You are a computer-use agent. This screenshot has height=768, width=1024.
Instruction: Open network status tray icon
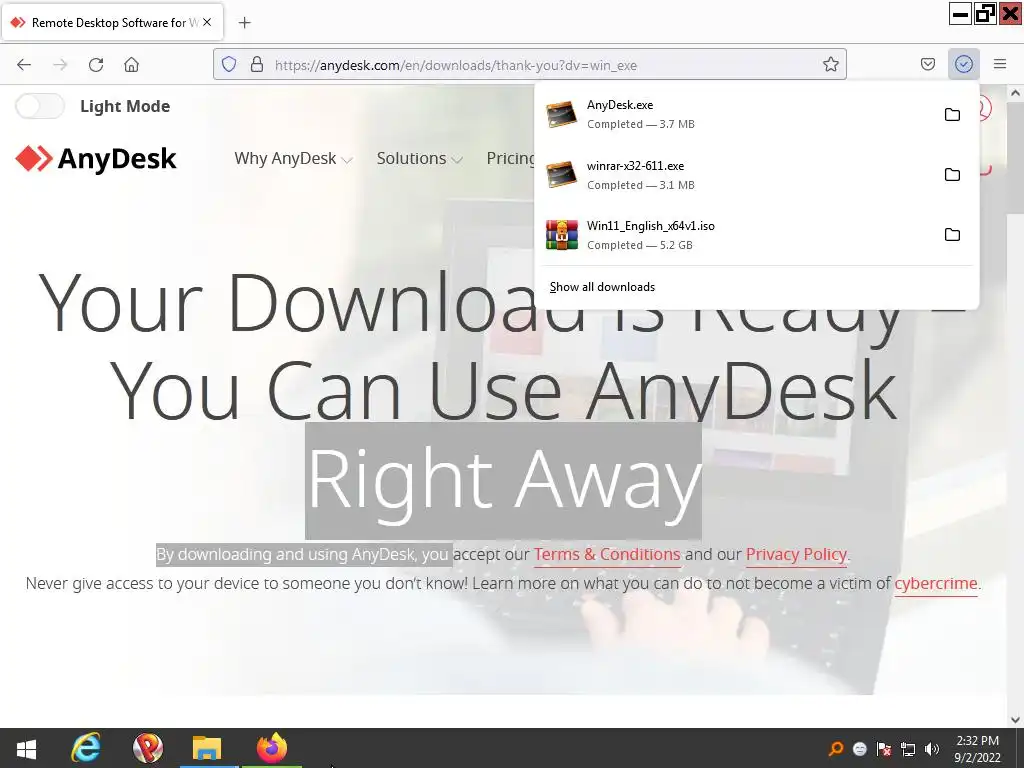click(908, 748)
